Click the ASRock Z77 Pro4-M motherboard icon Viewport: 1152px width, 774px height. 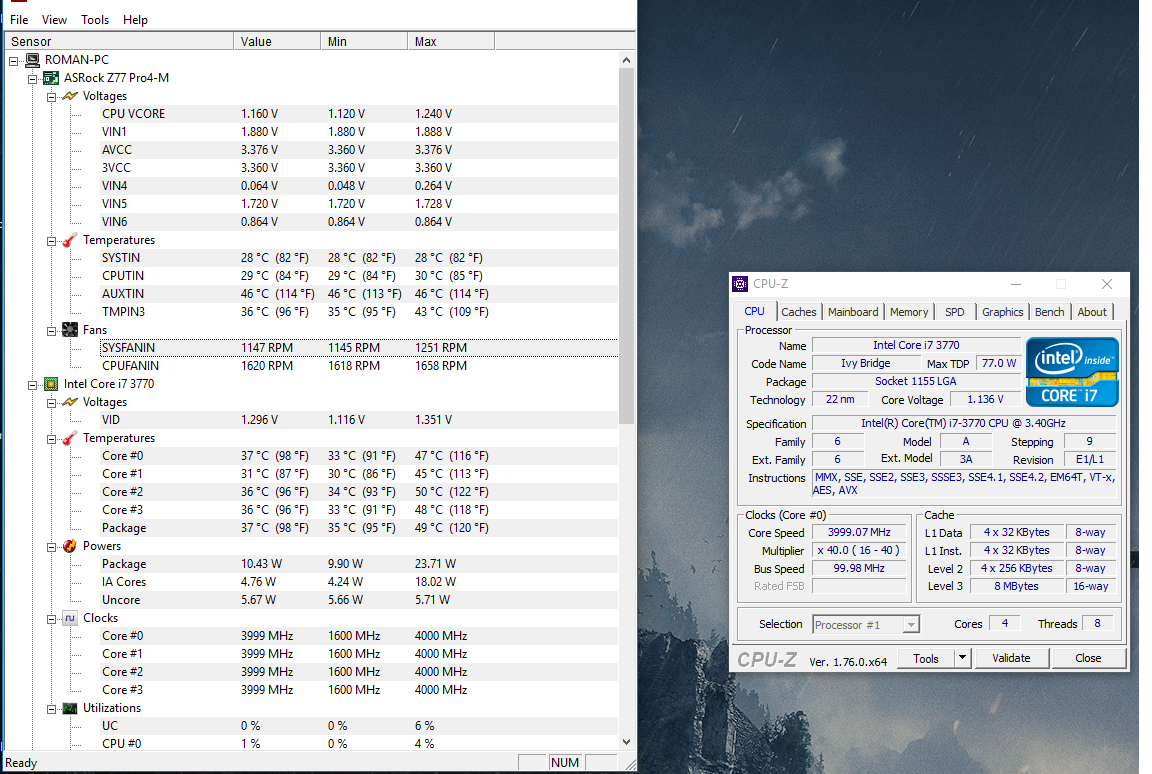pos(51,78)
